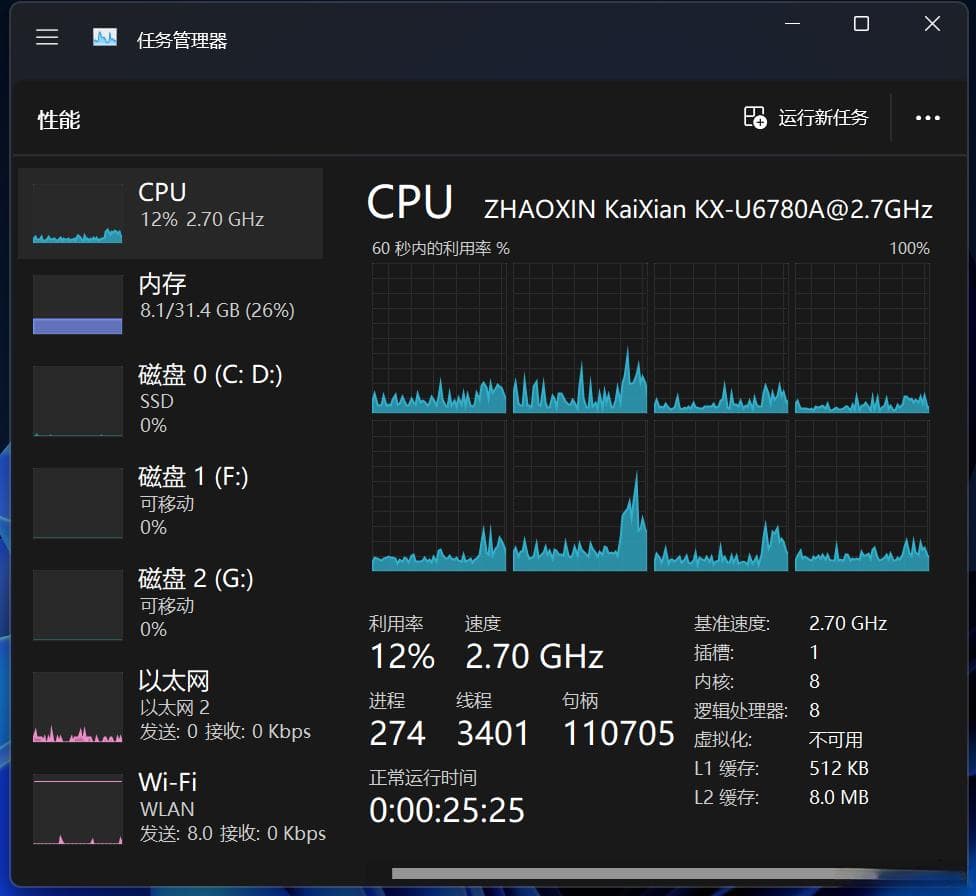The height and width of the screenshot is (896, 976).
Task: Click the third core graph in bottom row
Action: (x=721, y=496)
